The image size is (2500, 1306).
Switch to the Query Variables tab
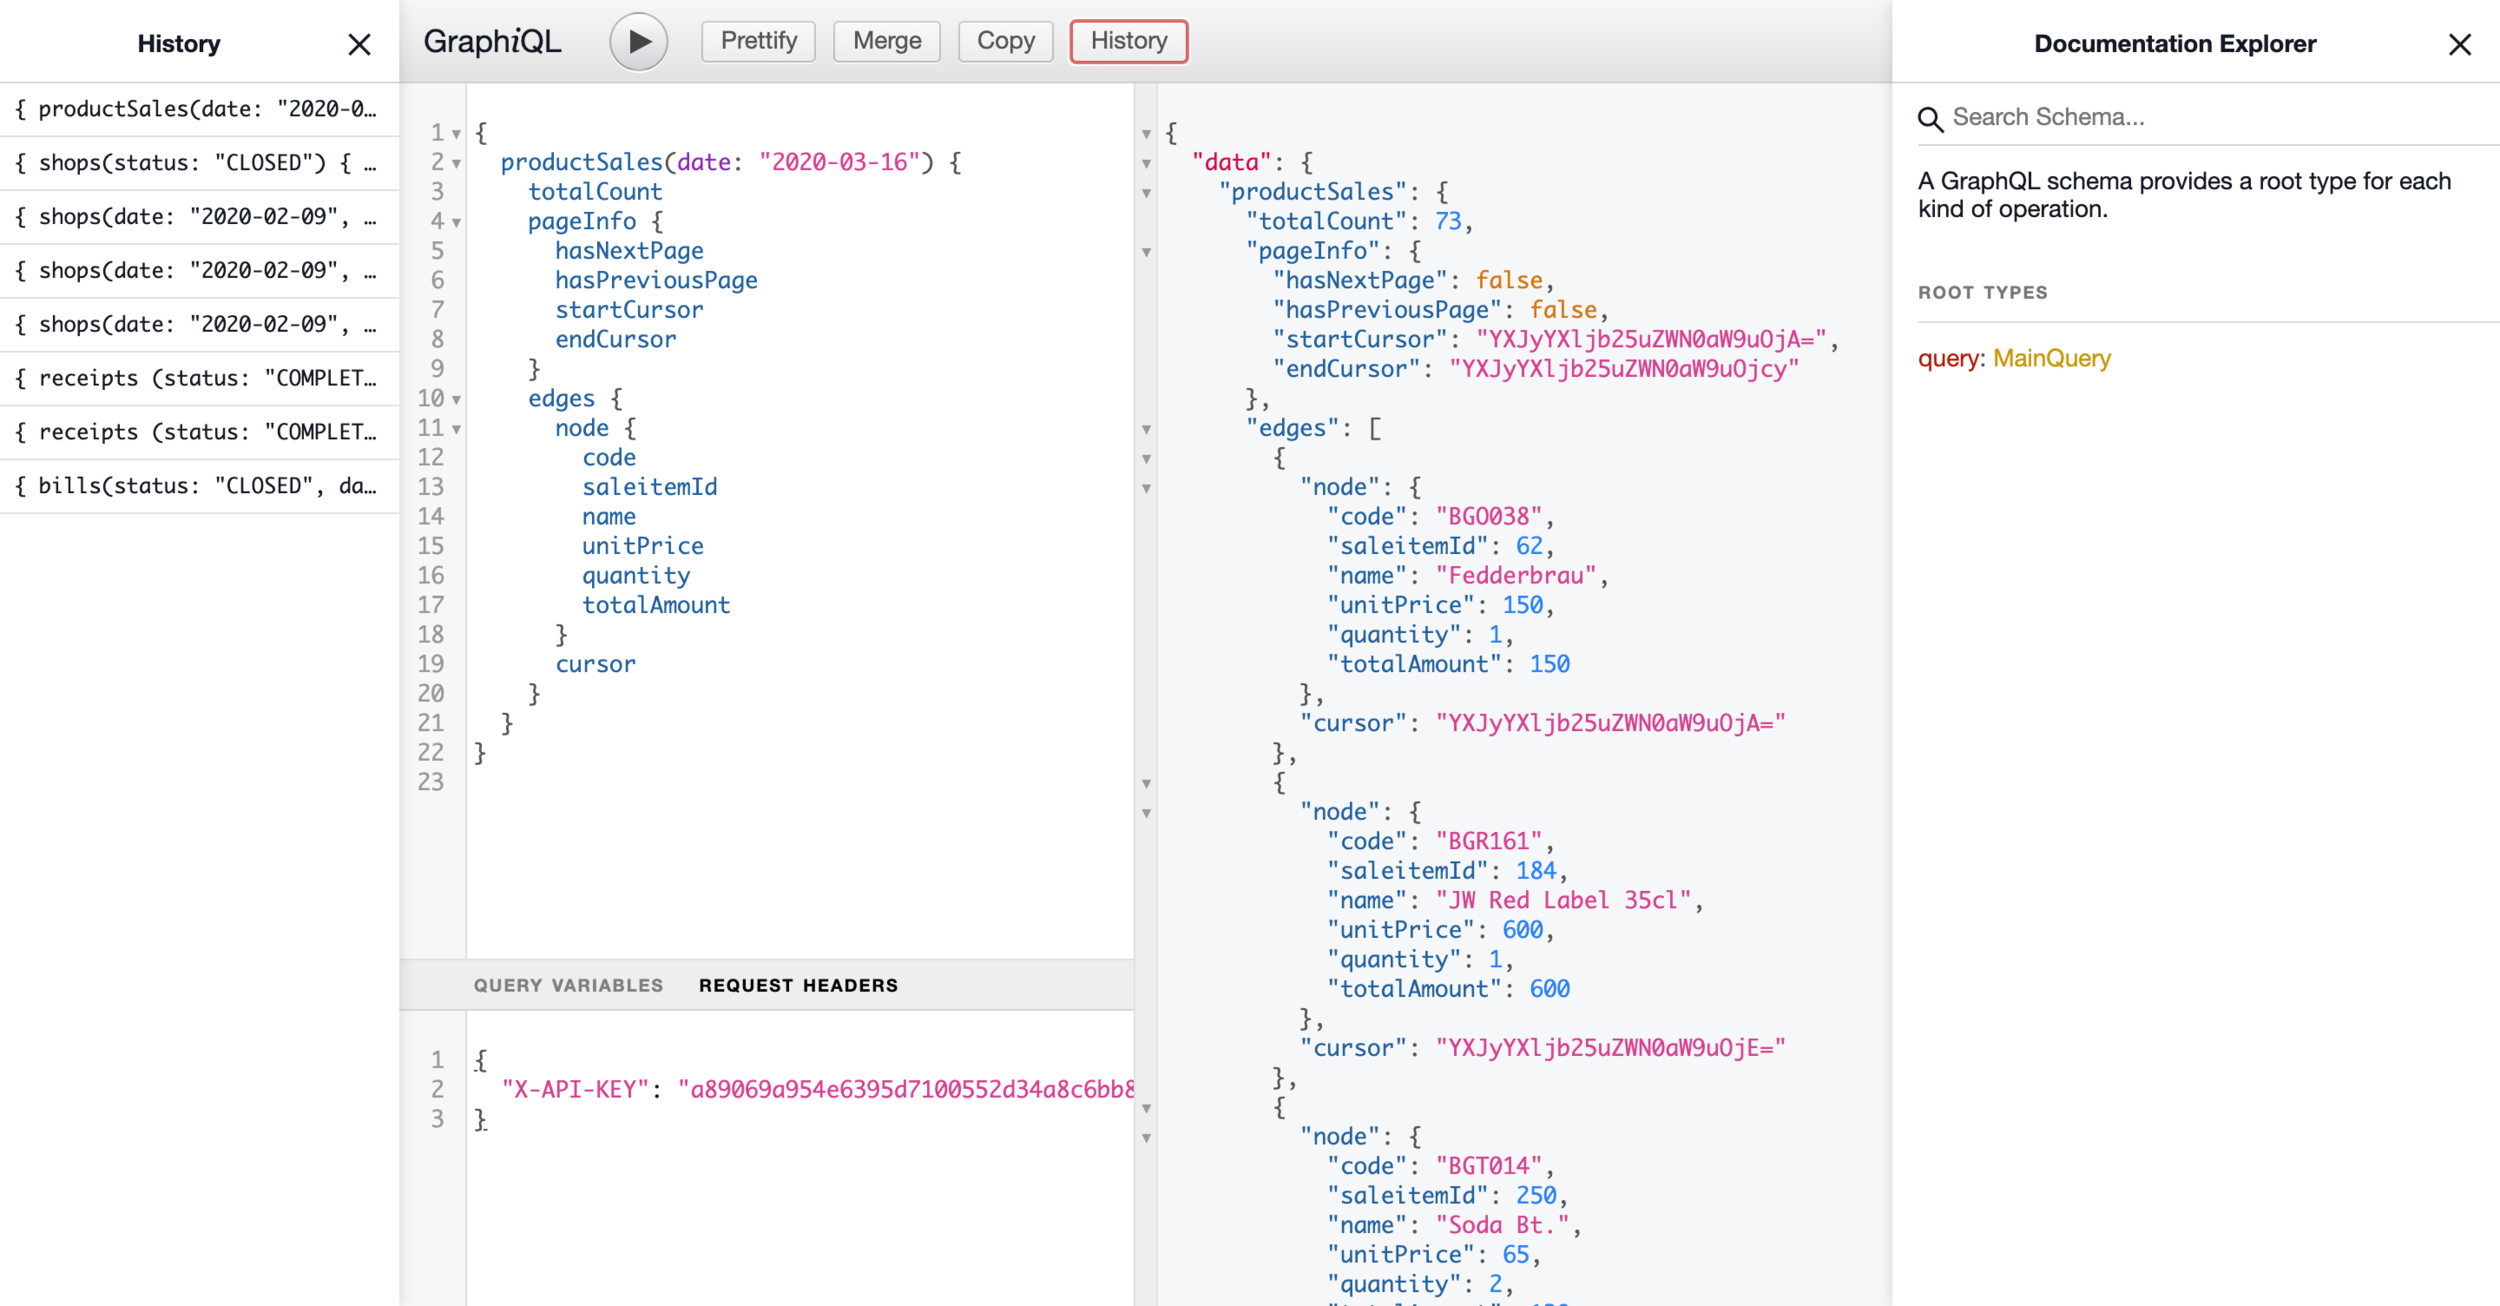coord(568,985)
